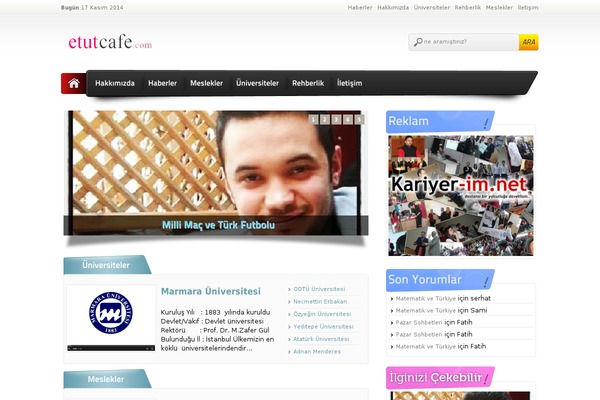Open the Özyeğin Üniversitesi link
Image resolution: width=600 pixels, height=400 pixels.
322,314
